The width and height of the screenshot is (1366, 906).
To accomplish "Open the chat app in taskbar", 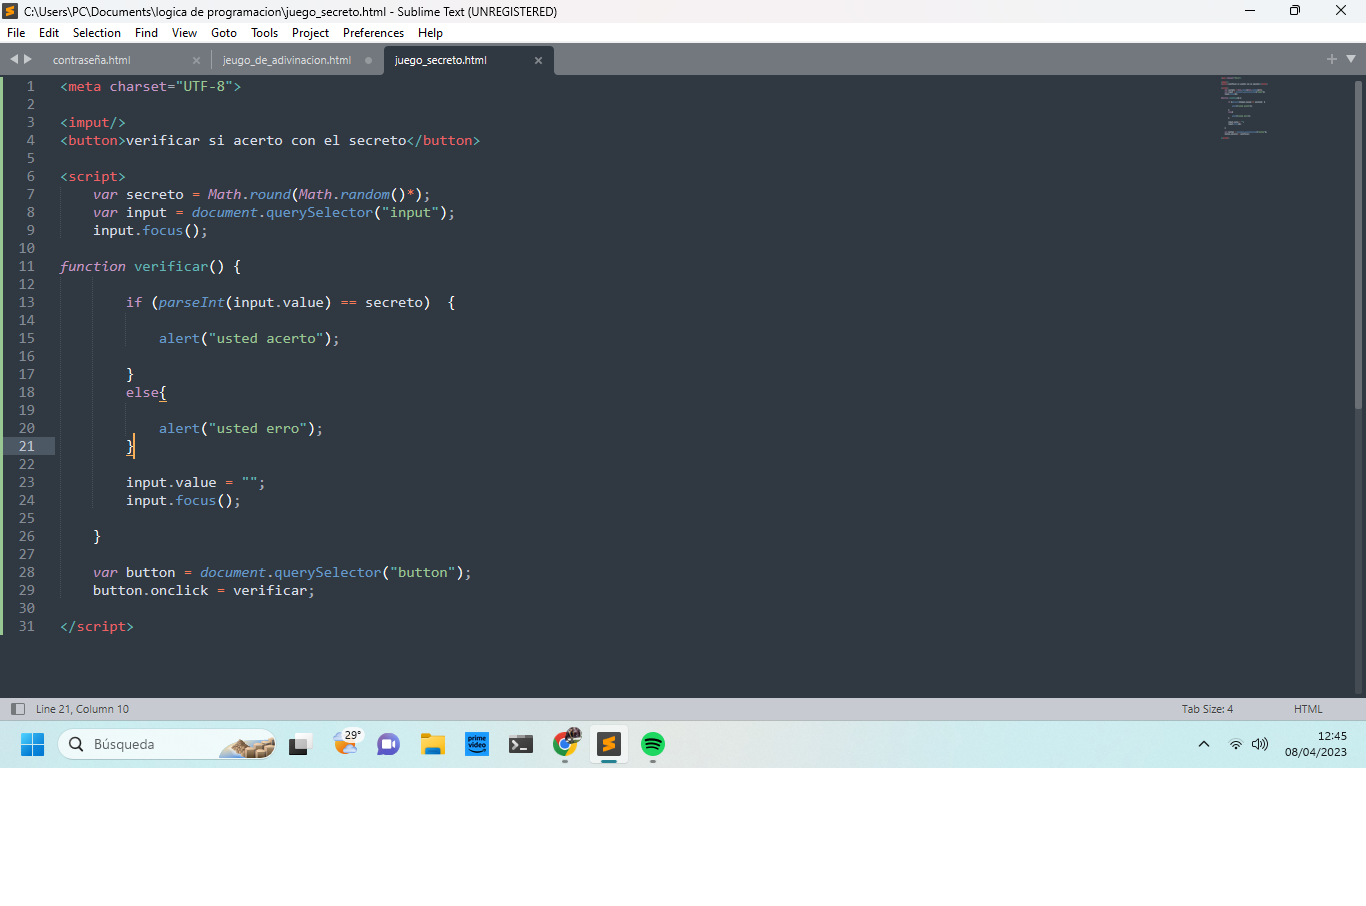I will pos(389,744).
